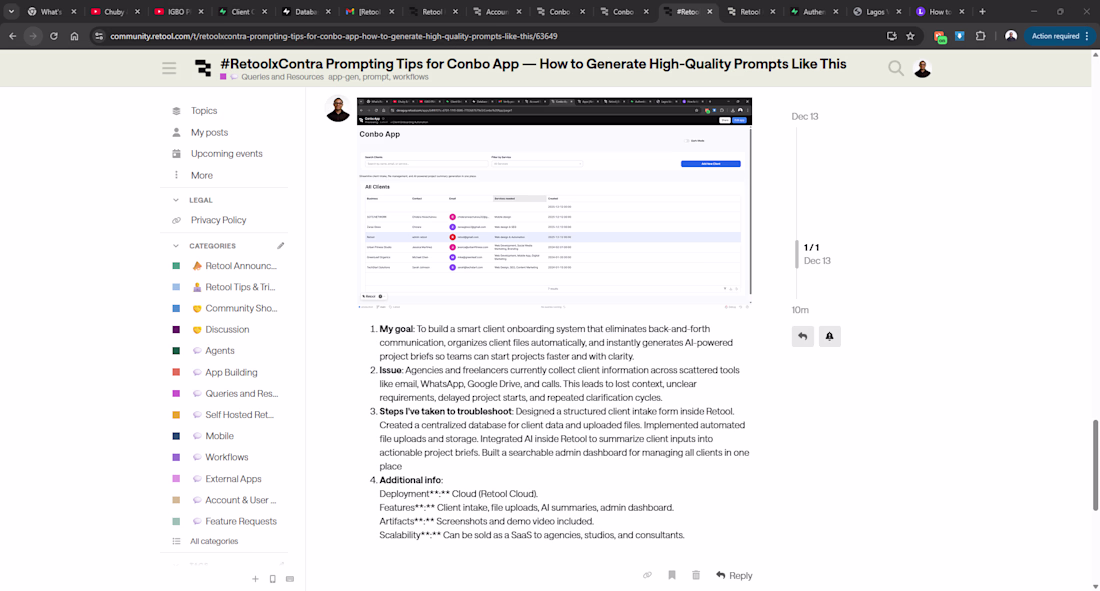Click the workflows tag in header
The width and height of the screenshot is (1100, 591).
[x=410, y=77]
